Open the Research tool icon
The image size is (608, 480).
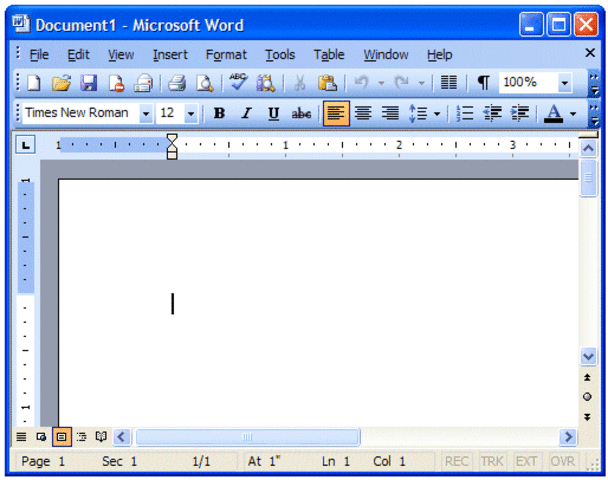266,83
